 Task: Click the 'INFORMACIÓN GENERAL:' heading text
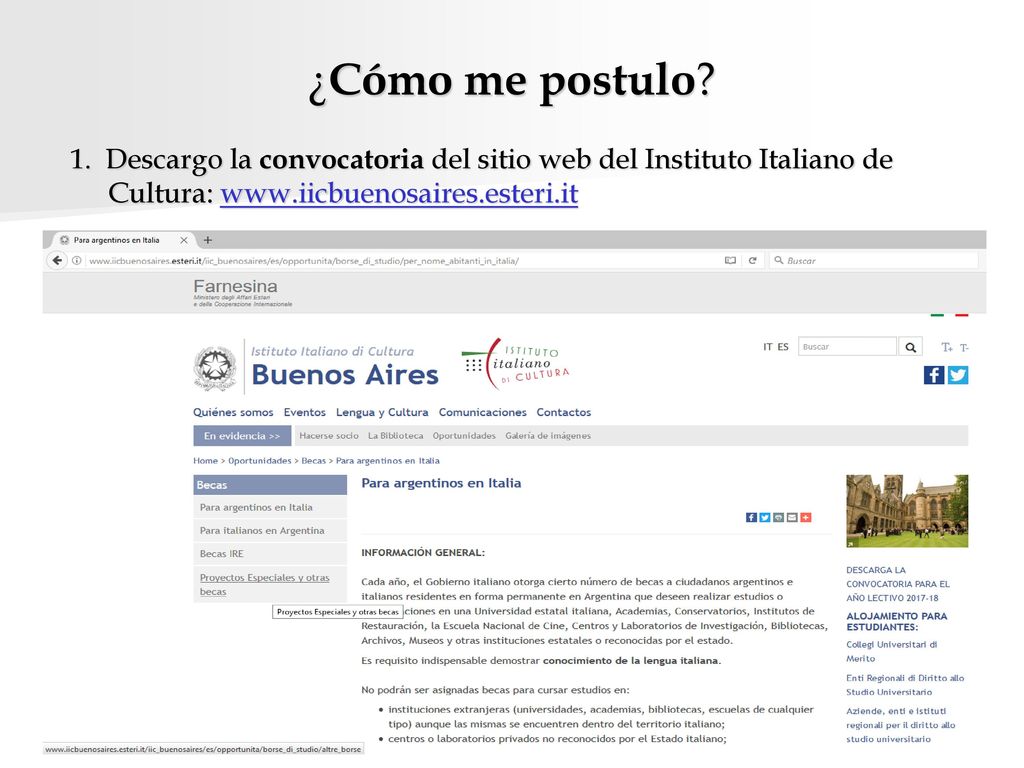423,552
